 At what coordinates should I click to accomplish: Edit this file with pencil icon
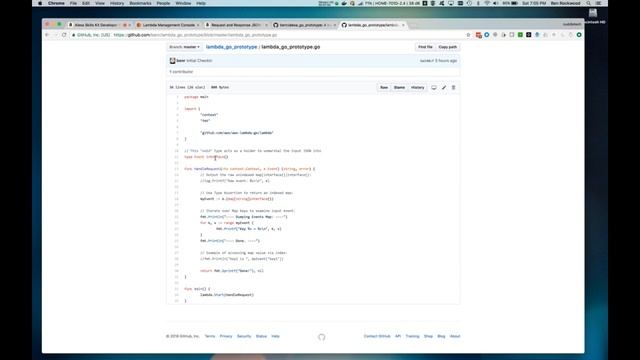[444, 87]
